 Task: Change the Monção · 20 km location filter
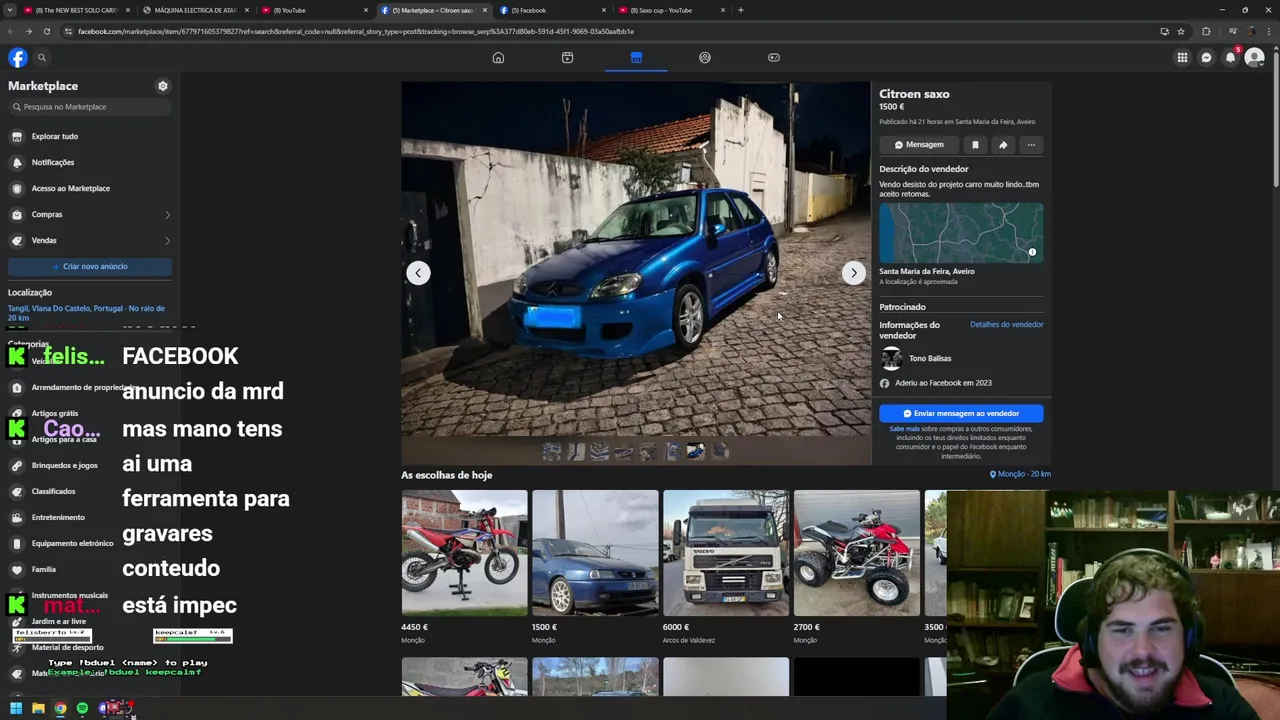(1020, 474)
